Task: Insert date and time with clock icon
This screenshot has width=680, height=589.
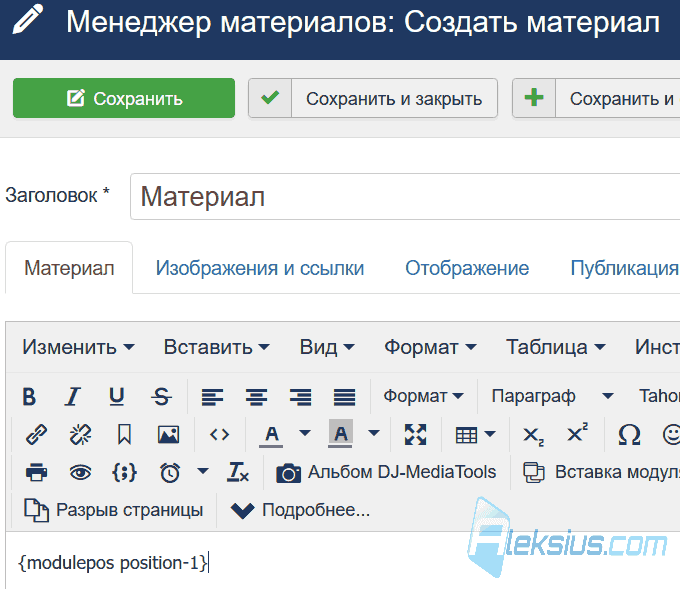Action: [170, 472]
